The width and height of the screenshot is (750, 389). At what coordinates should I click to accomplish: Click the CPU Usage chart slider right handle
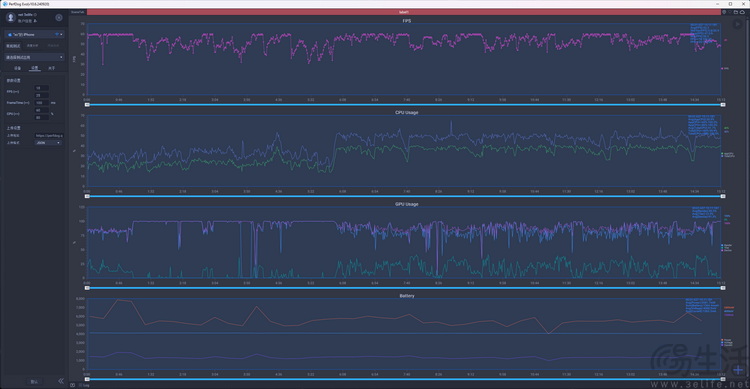(723, 196)
